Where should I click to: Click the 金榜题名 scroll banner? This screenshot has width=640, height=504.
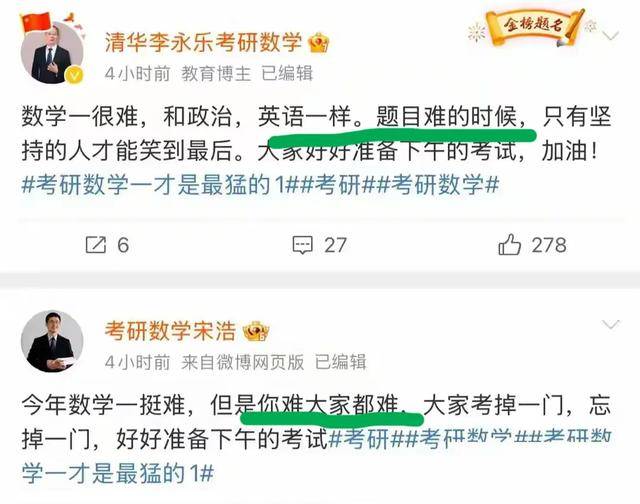click(533, 26)
